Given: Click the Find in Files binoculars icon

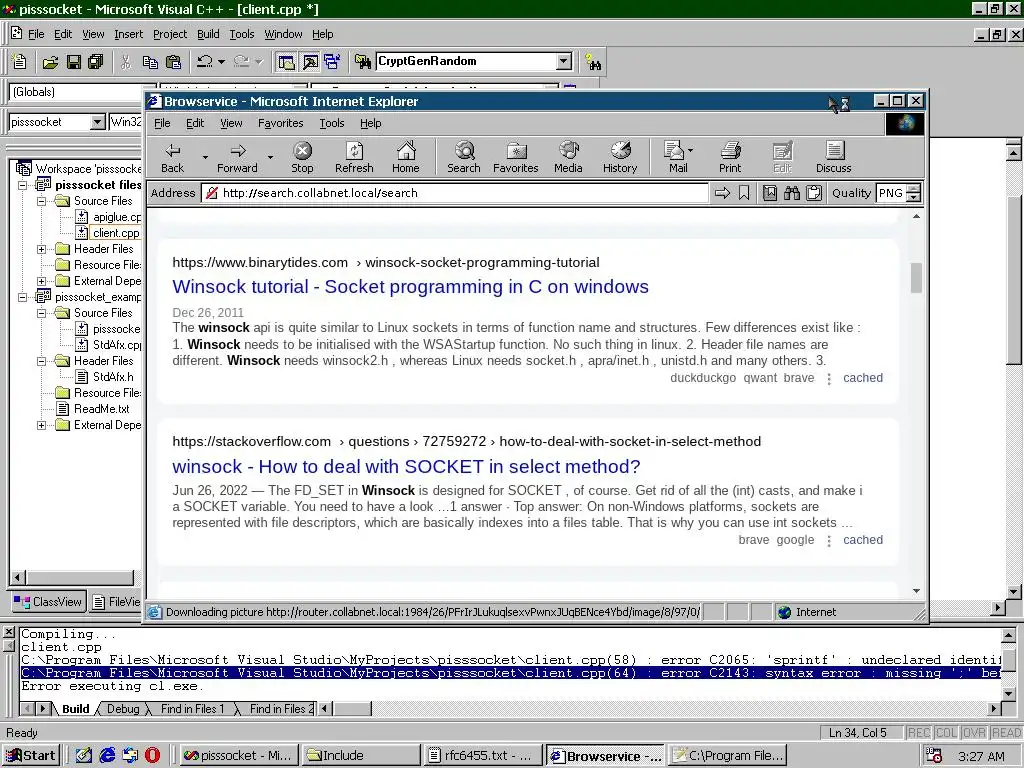Looking at the screenshot, I should [x=362, y=62].
